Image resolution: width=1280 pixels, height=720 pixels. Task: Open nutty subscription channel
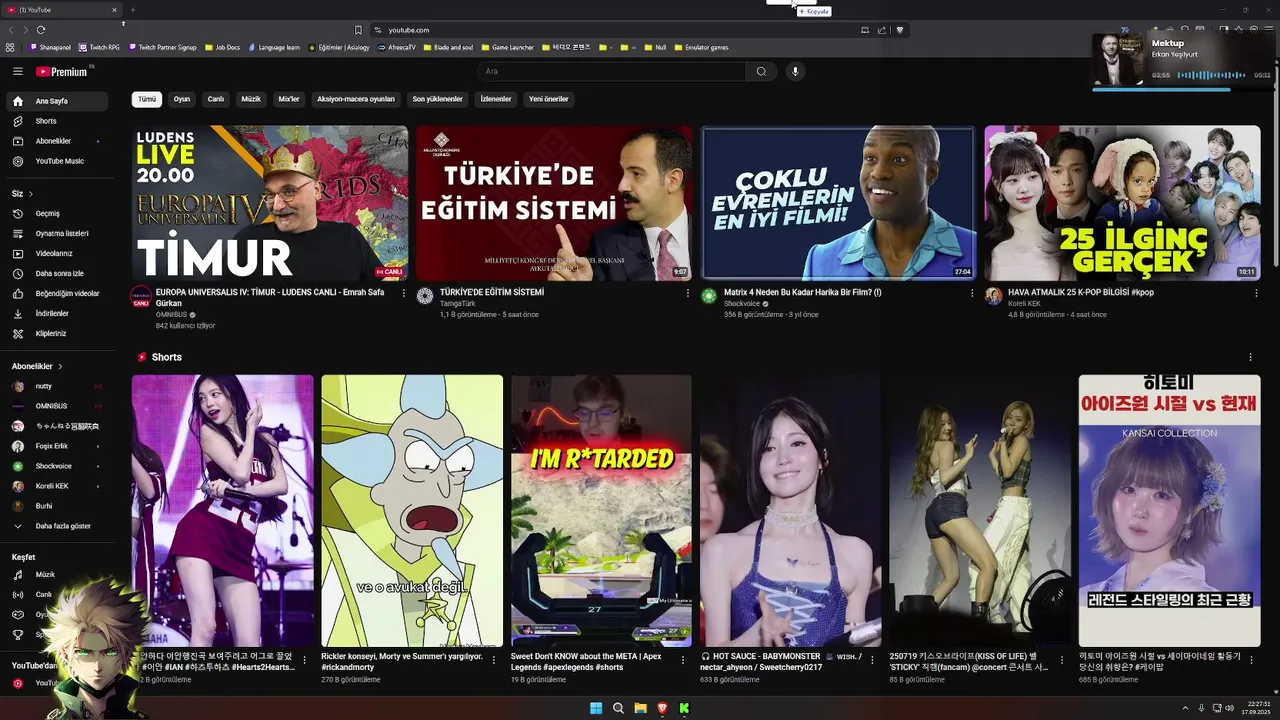pos(56,386)
